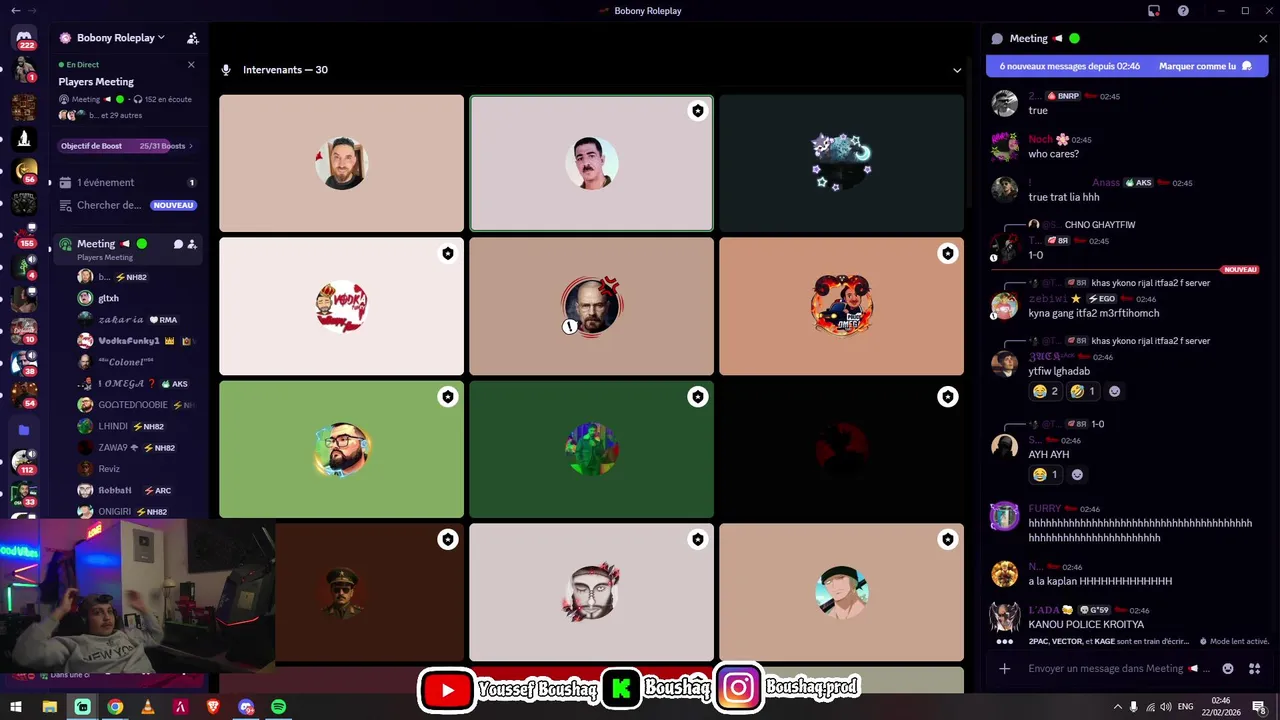This screenshot has width=1280, height=720.
Task: Open Chrome from the taskbar
Action: click(115, 707)
